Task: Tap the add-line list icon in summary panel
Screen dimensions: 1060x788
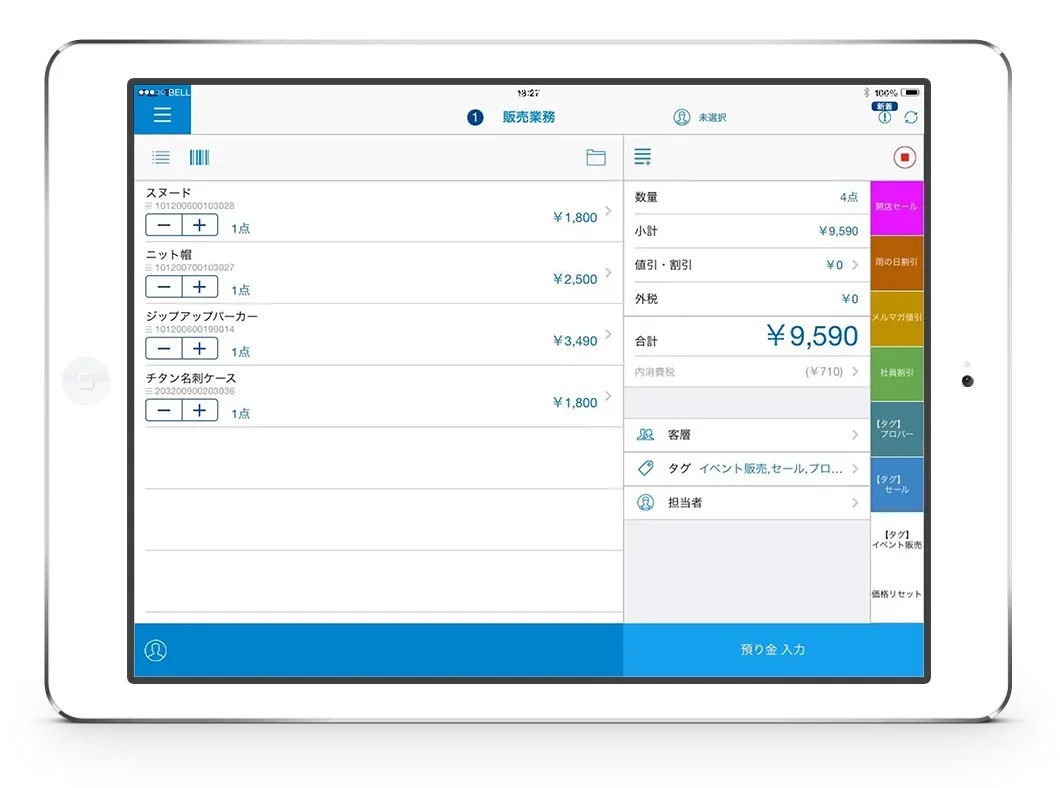Action: [x=642, y=157]
